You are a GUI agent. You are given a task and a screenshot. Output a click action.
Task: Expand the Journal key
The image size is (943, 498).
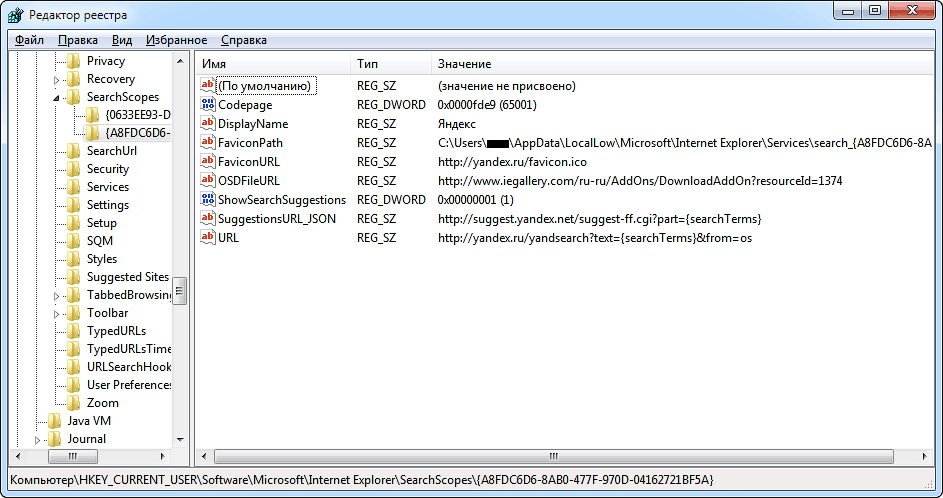37,440
